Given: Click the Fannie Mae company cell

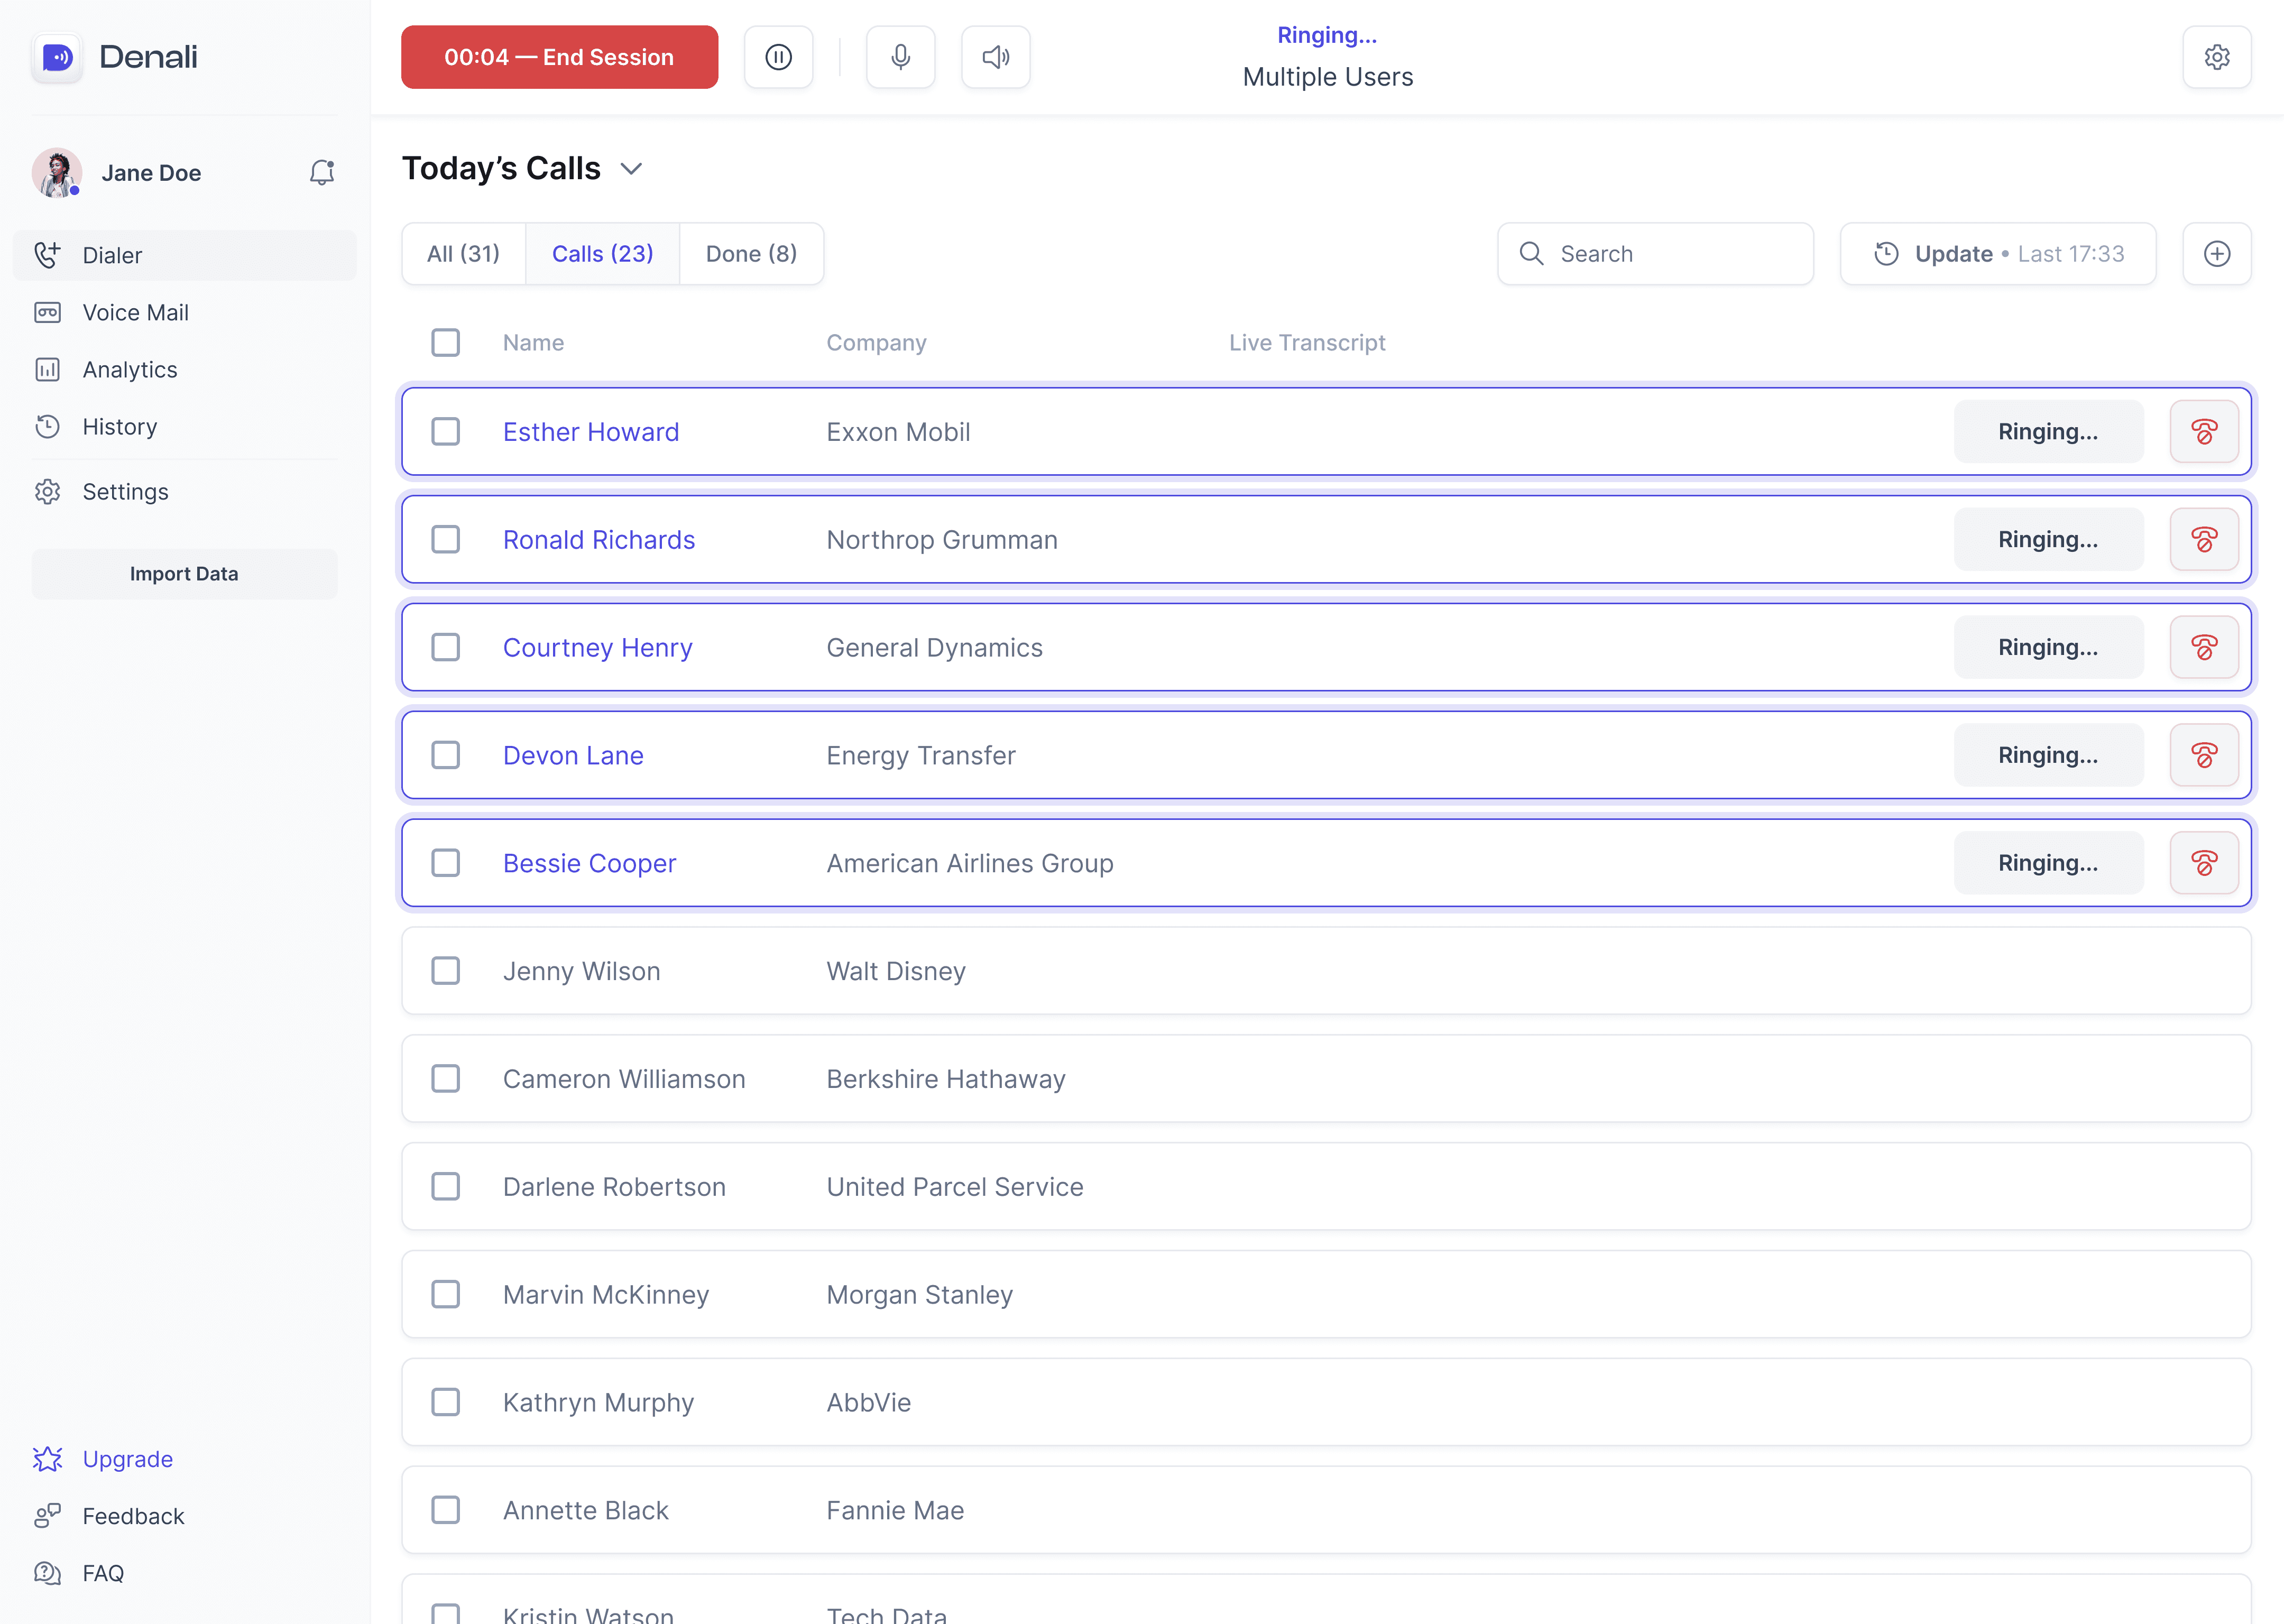Looking at the screenshot, I should (x=895, y=1510).
